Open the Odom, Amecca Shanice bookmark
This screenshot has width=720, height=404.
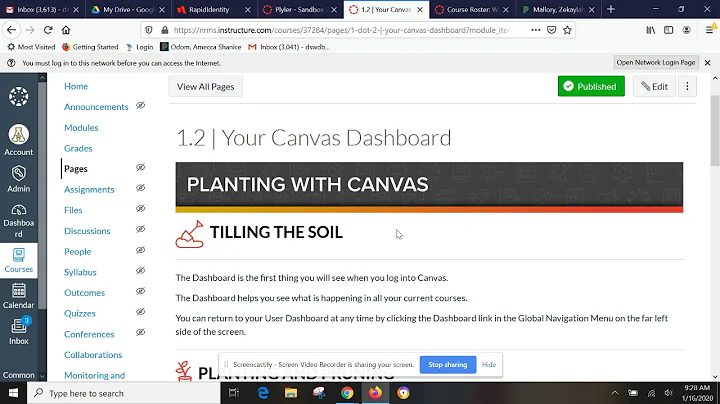click(x=201, y=47)
